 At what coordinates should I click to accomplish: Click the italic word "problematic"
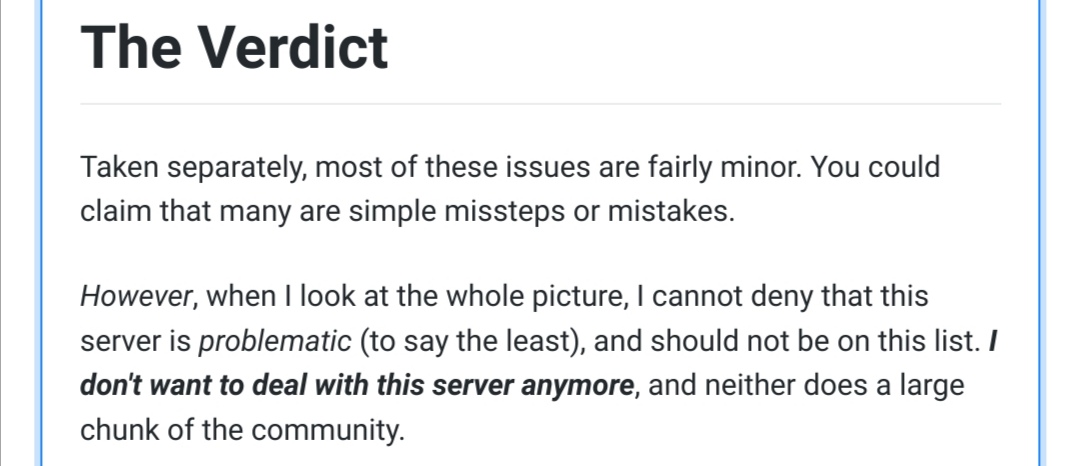pyautogui.click(x=275, y=341)
